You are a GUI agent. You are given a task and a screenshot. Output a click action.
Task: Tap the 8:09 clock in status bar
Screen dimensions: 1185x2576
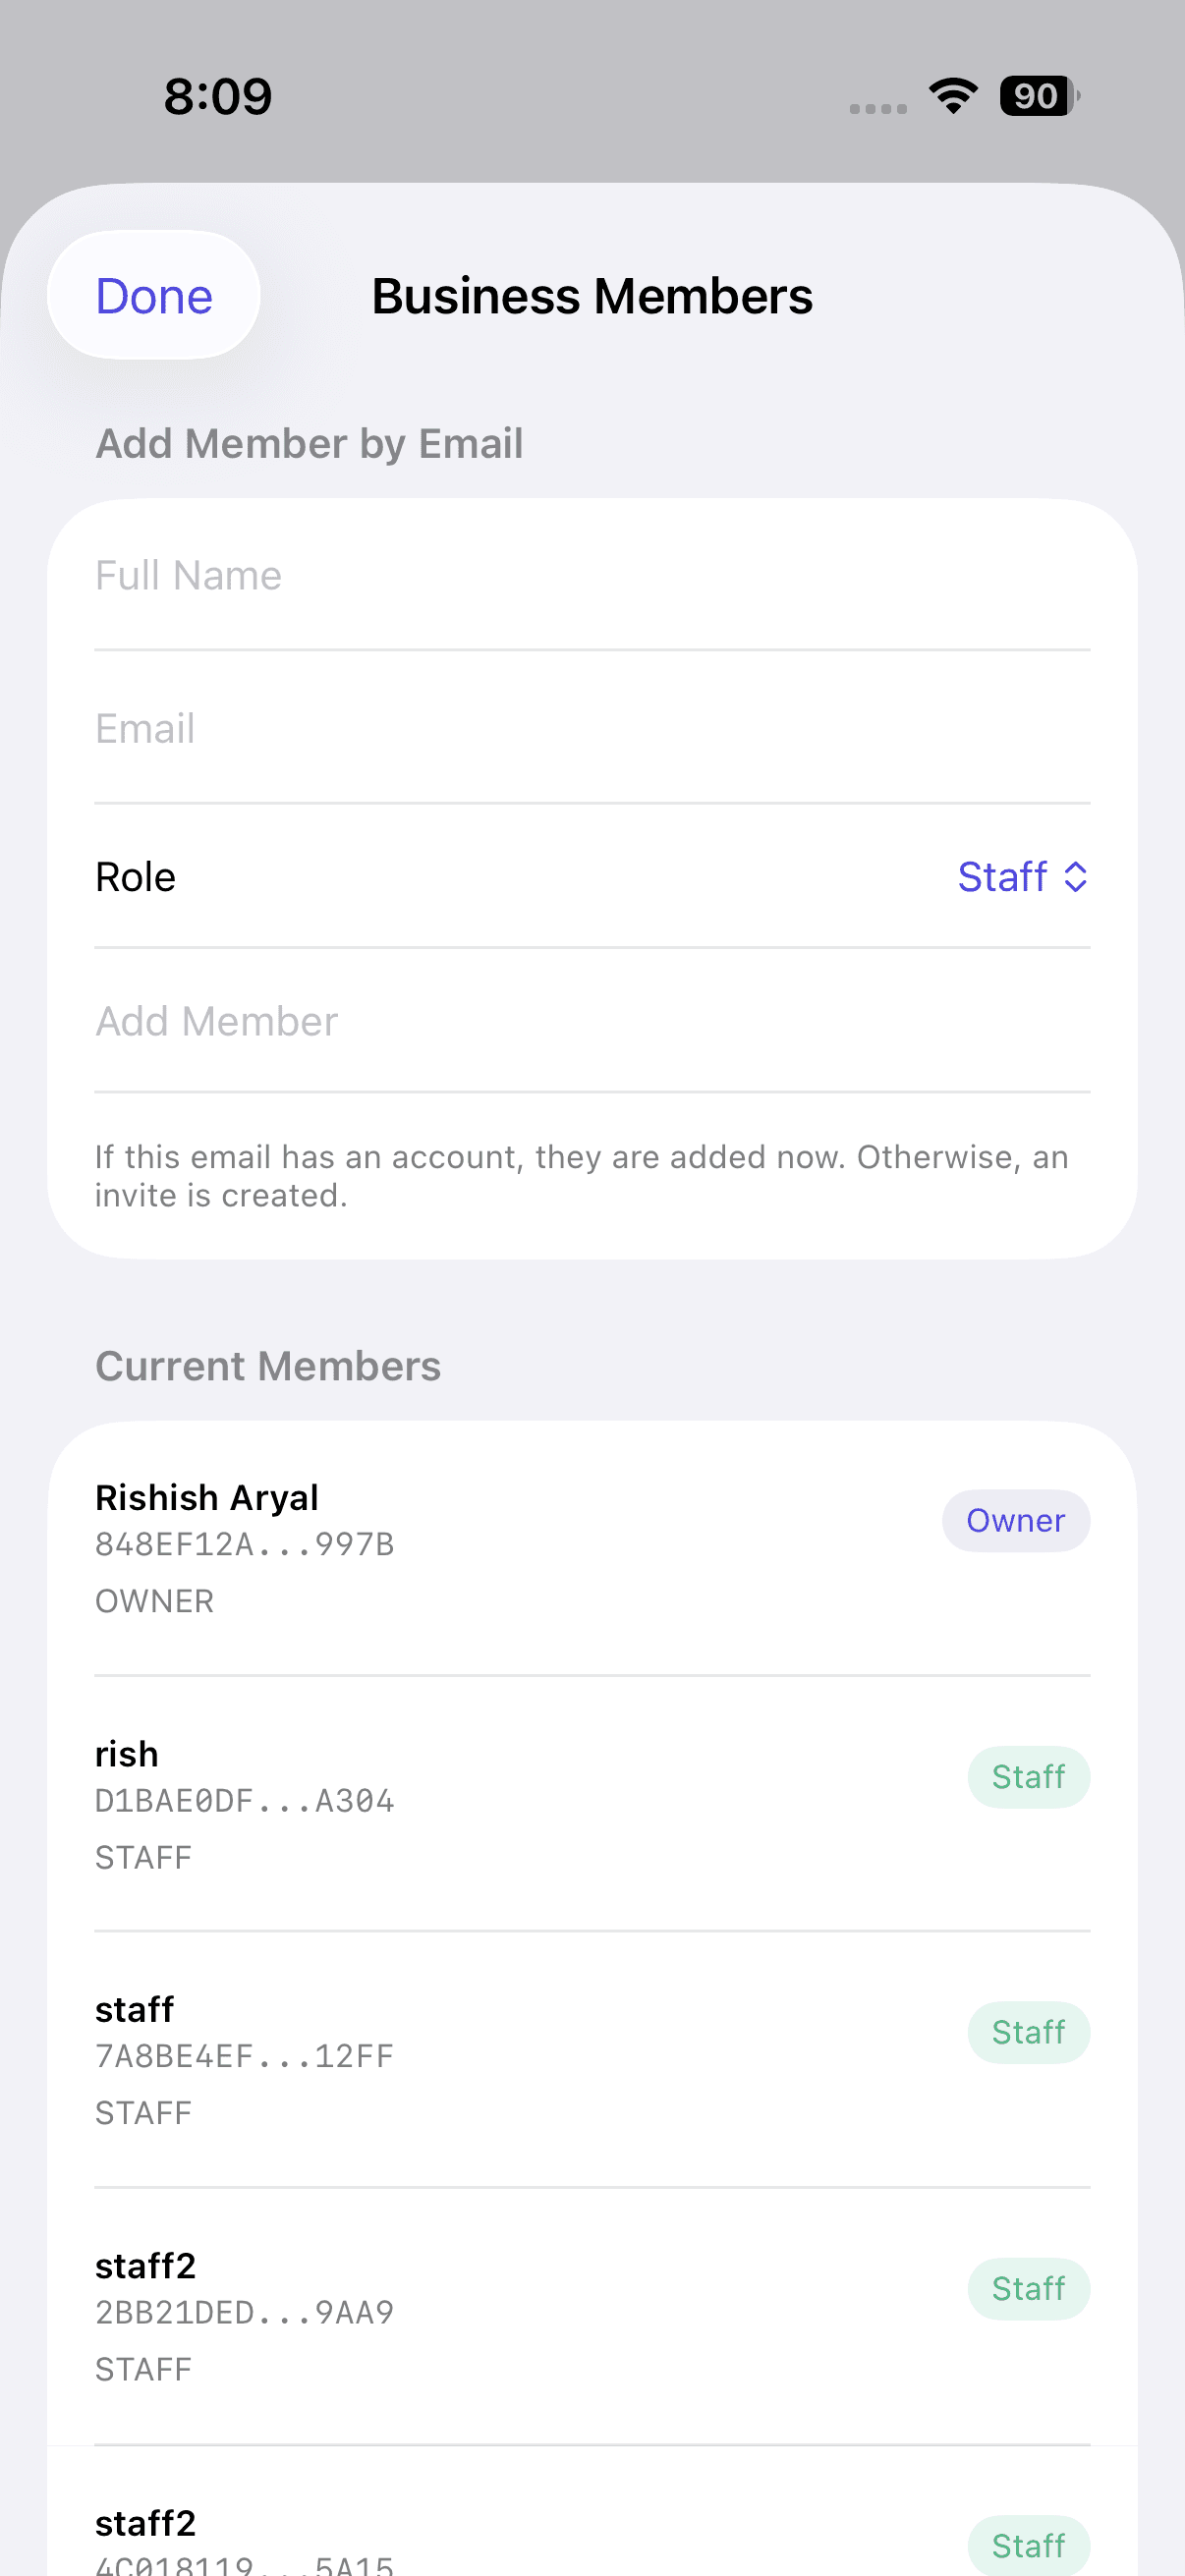[x=218, y=97]
